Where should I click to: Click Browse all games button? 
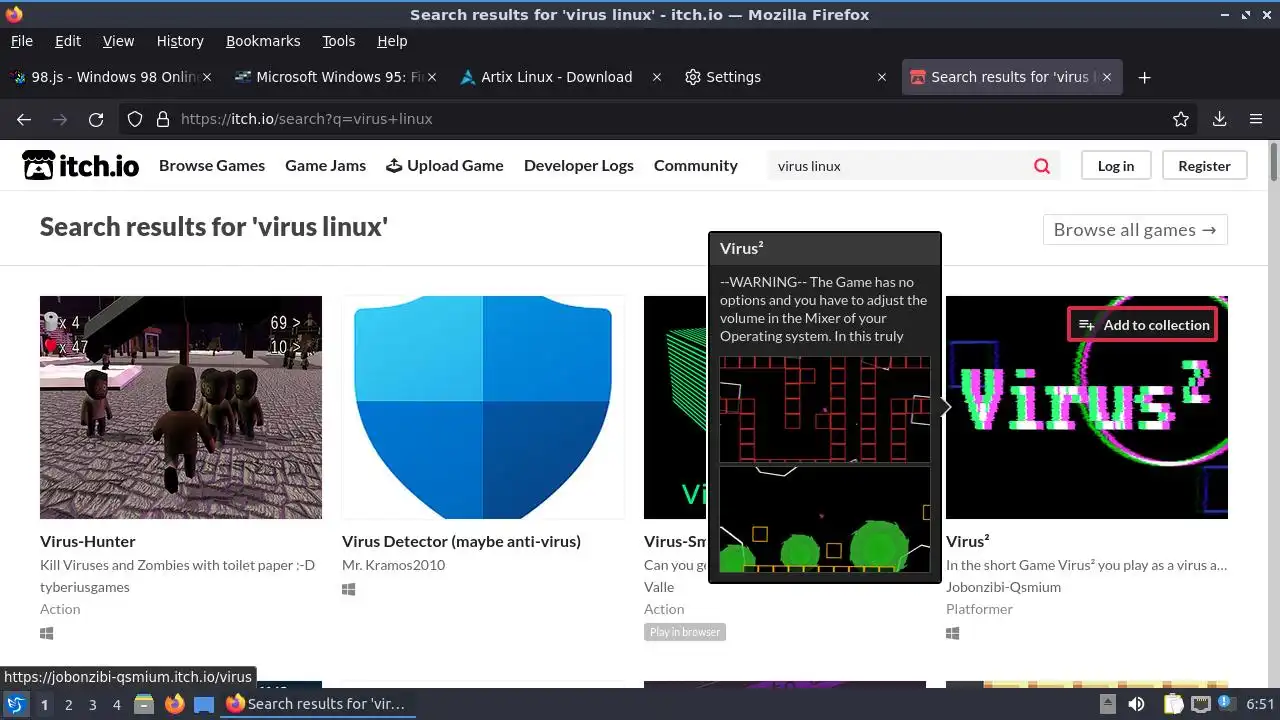coord(1135,230)
